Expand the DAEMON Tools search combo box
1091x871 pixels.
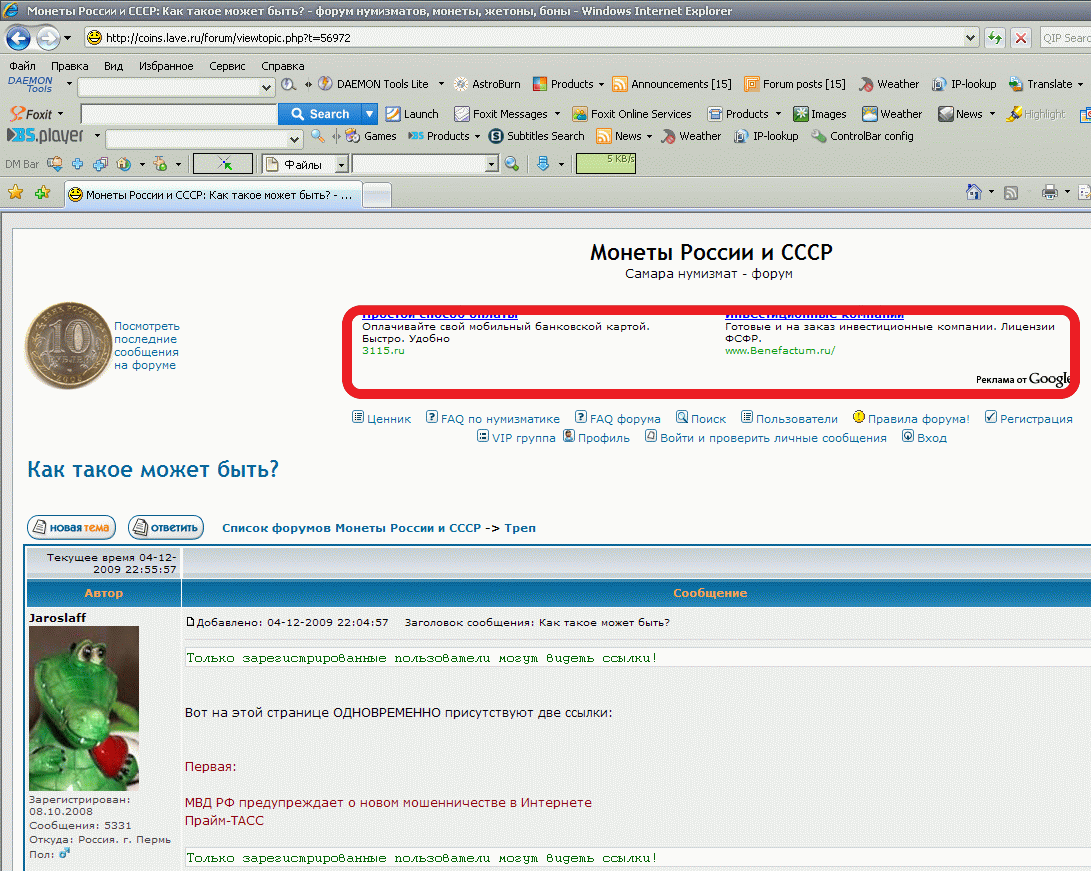click(x=266, y=87)
